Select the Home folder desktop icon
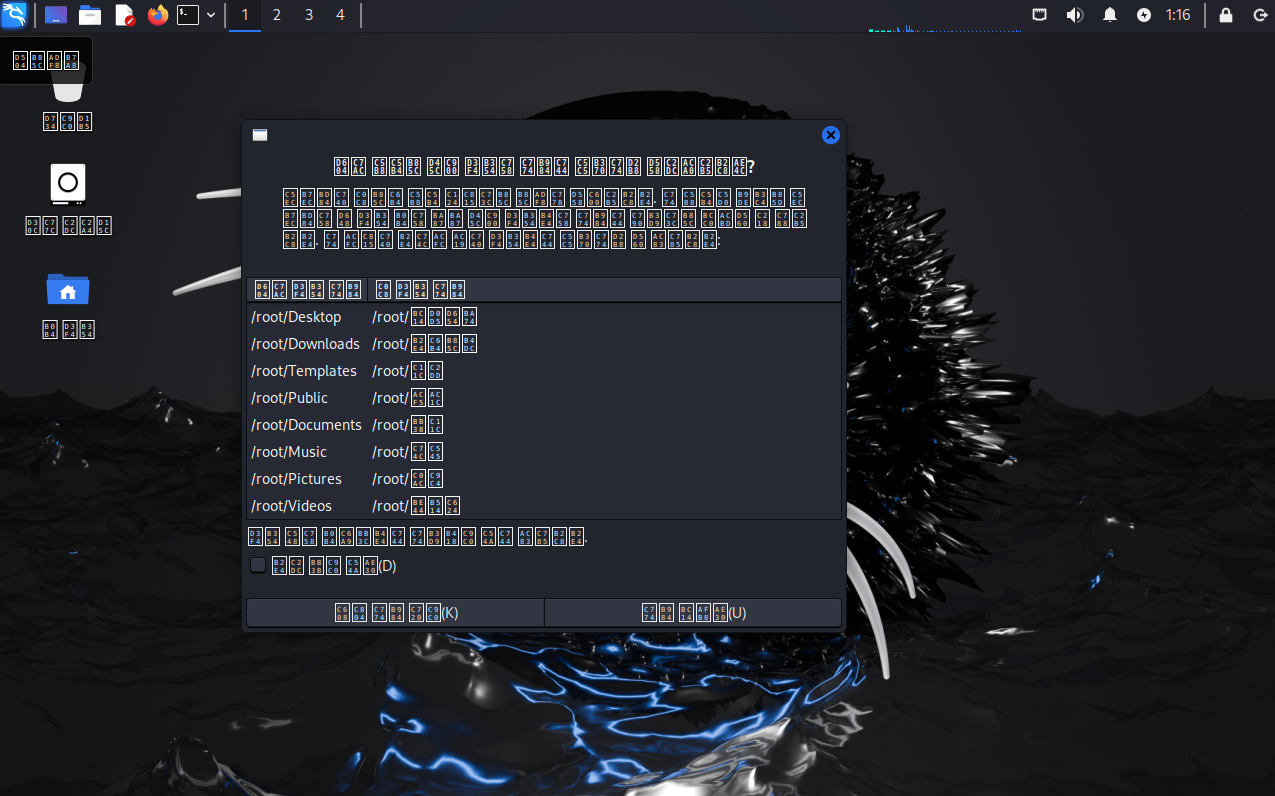This screenshot has width=1275, height=796. (x=68, y=304)
